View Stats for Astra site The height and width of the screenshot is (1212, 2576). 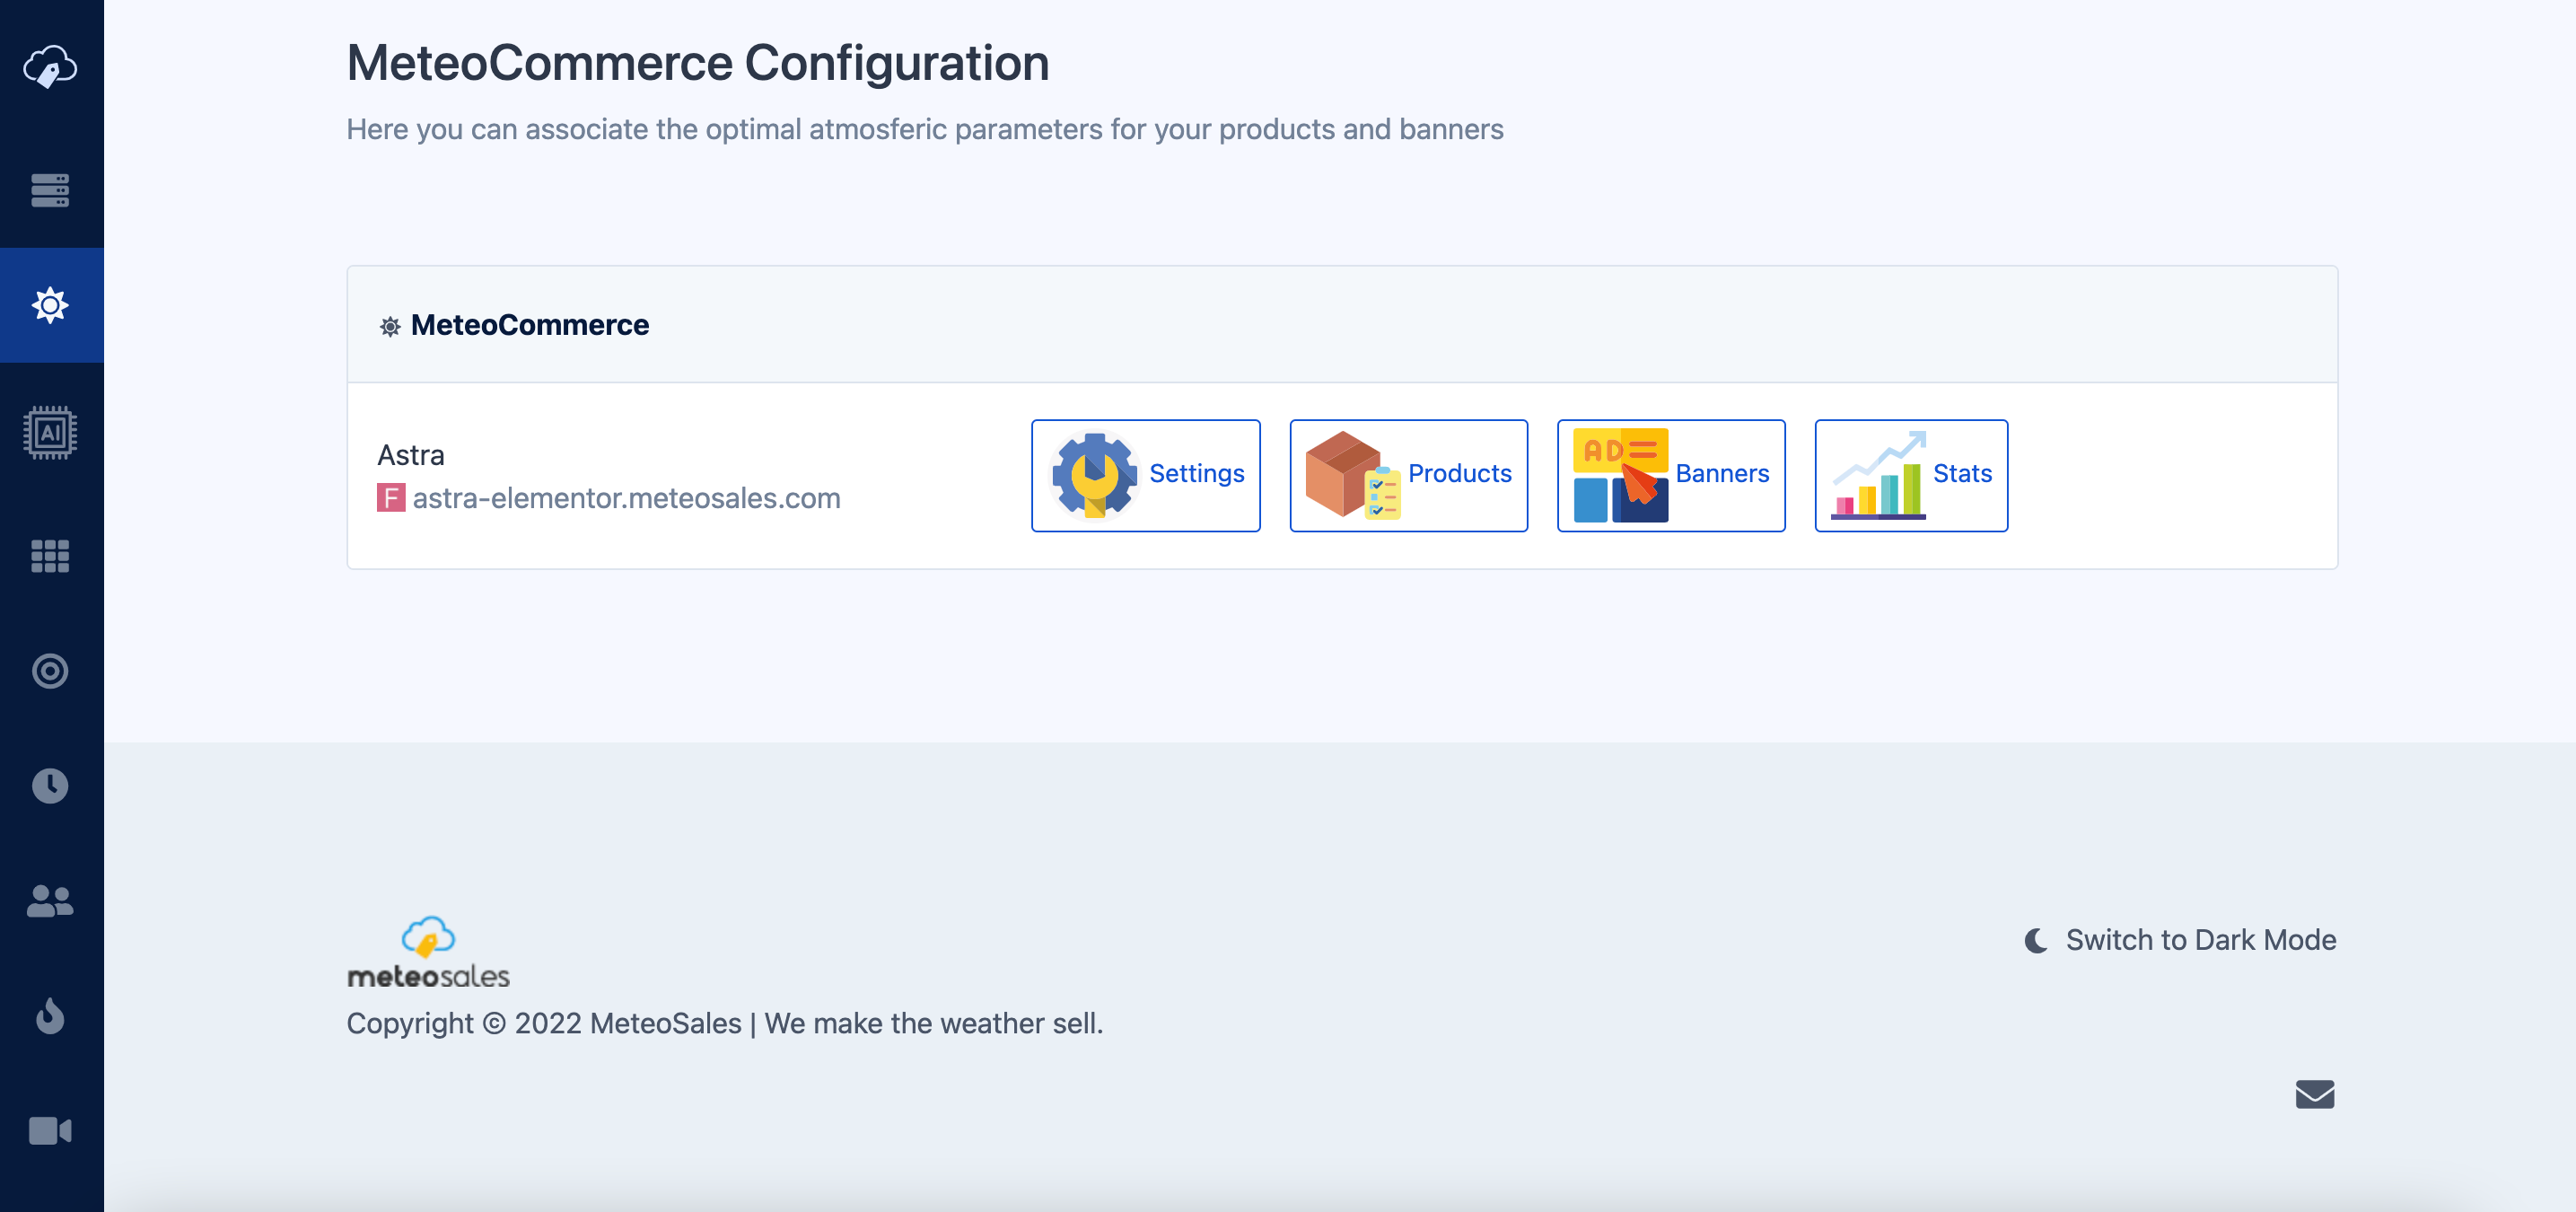tap(1910, 475)
